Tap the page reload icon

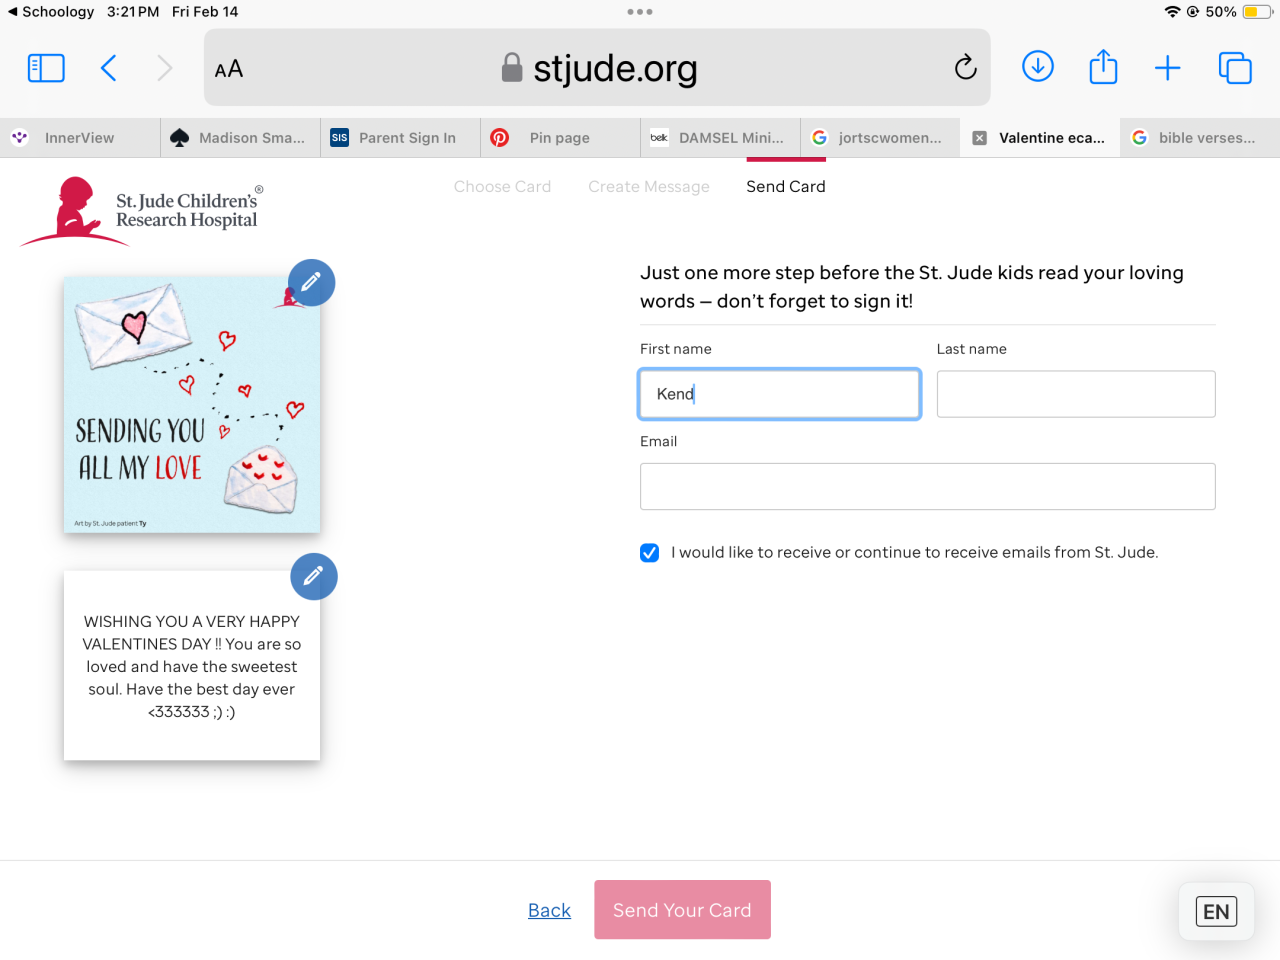point(965,68)
